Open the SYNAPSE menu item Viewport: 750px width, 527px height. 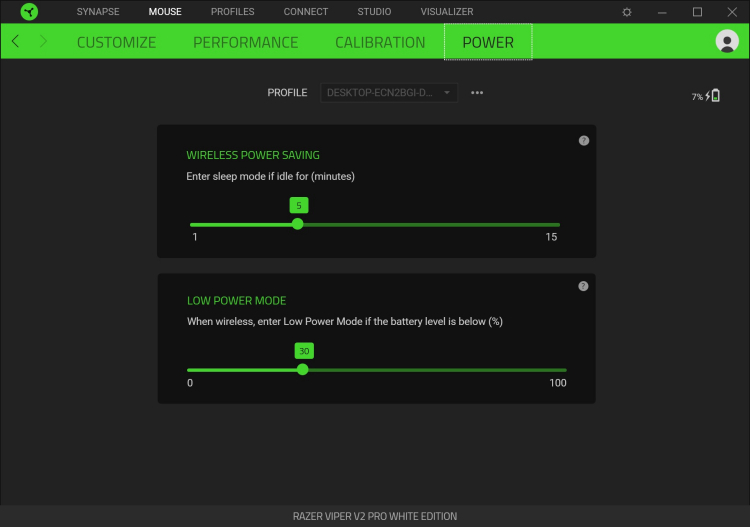pos(98,11)
